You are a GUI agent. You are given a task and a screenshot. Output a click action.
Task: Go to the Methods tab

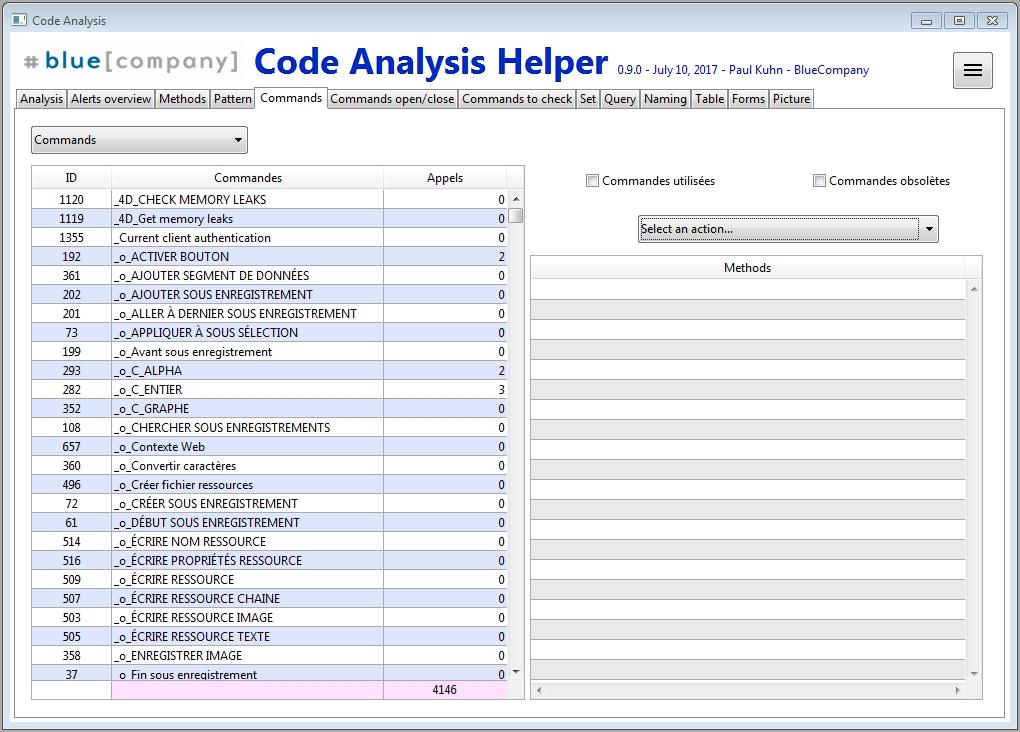pyautogui.click(x=183, y=99)
